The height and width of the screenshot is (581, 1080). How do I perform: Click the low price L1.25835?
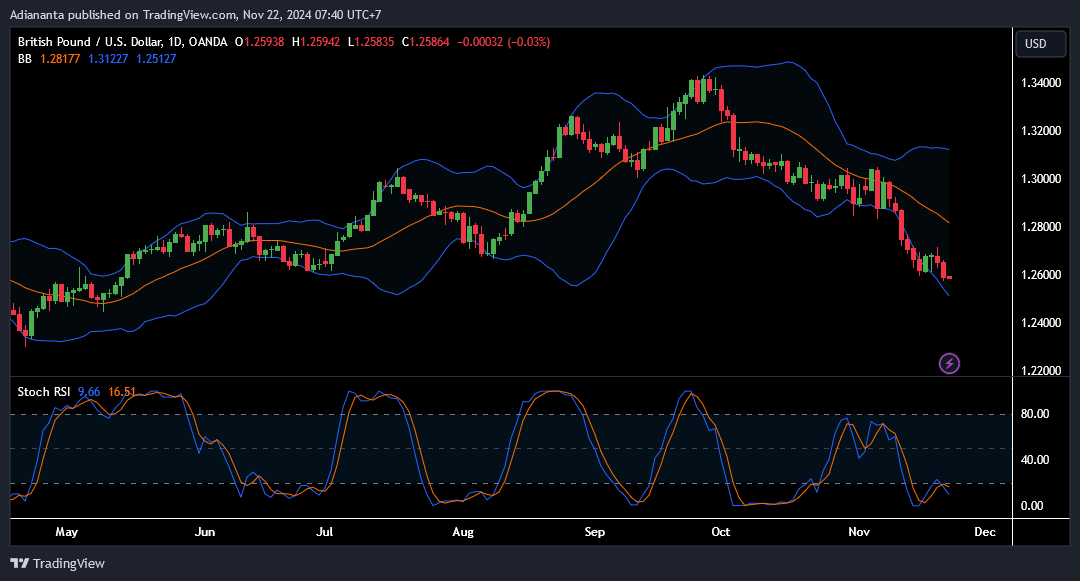pos(371,42)
